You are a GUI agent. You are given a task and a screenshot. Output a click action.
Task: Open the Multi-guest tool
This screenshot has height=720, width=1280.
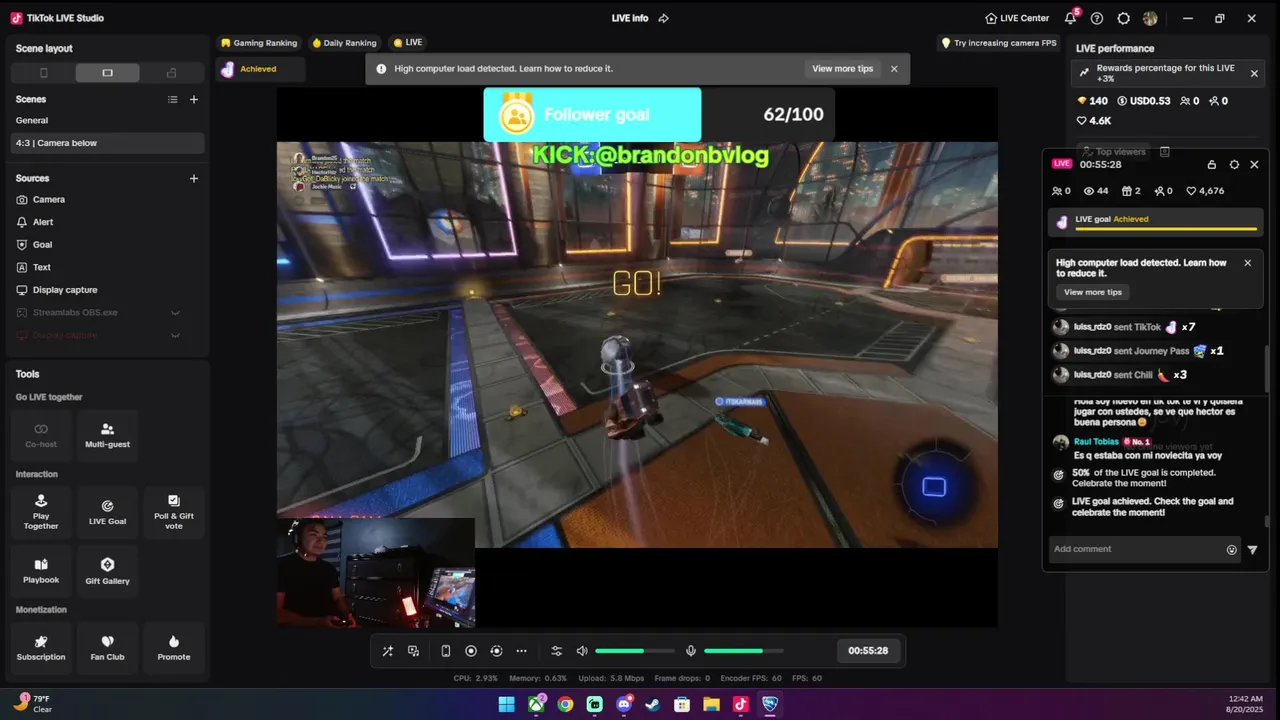point(107,435)
